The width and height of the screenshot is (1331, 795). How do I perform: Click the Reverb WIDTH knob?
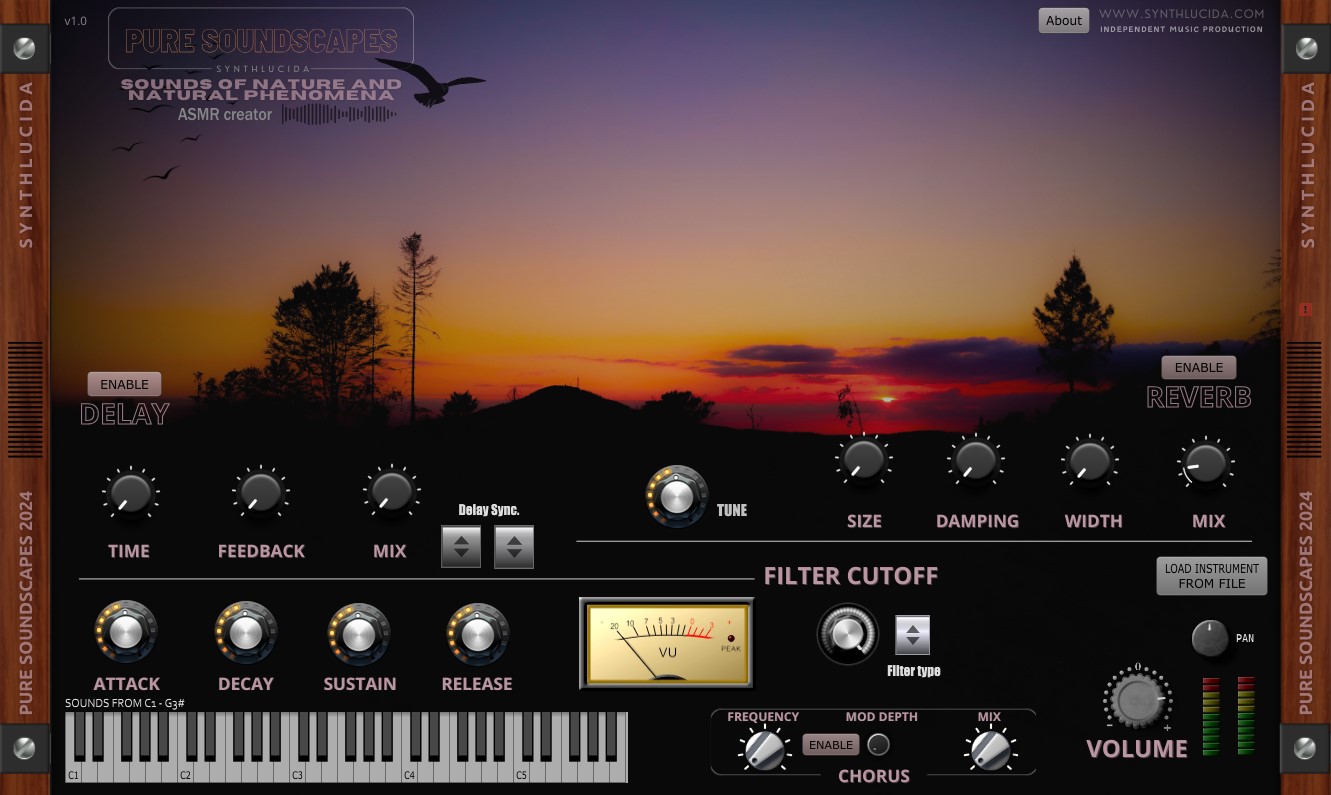(1089, 461)
